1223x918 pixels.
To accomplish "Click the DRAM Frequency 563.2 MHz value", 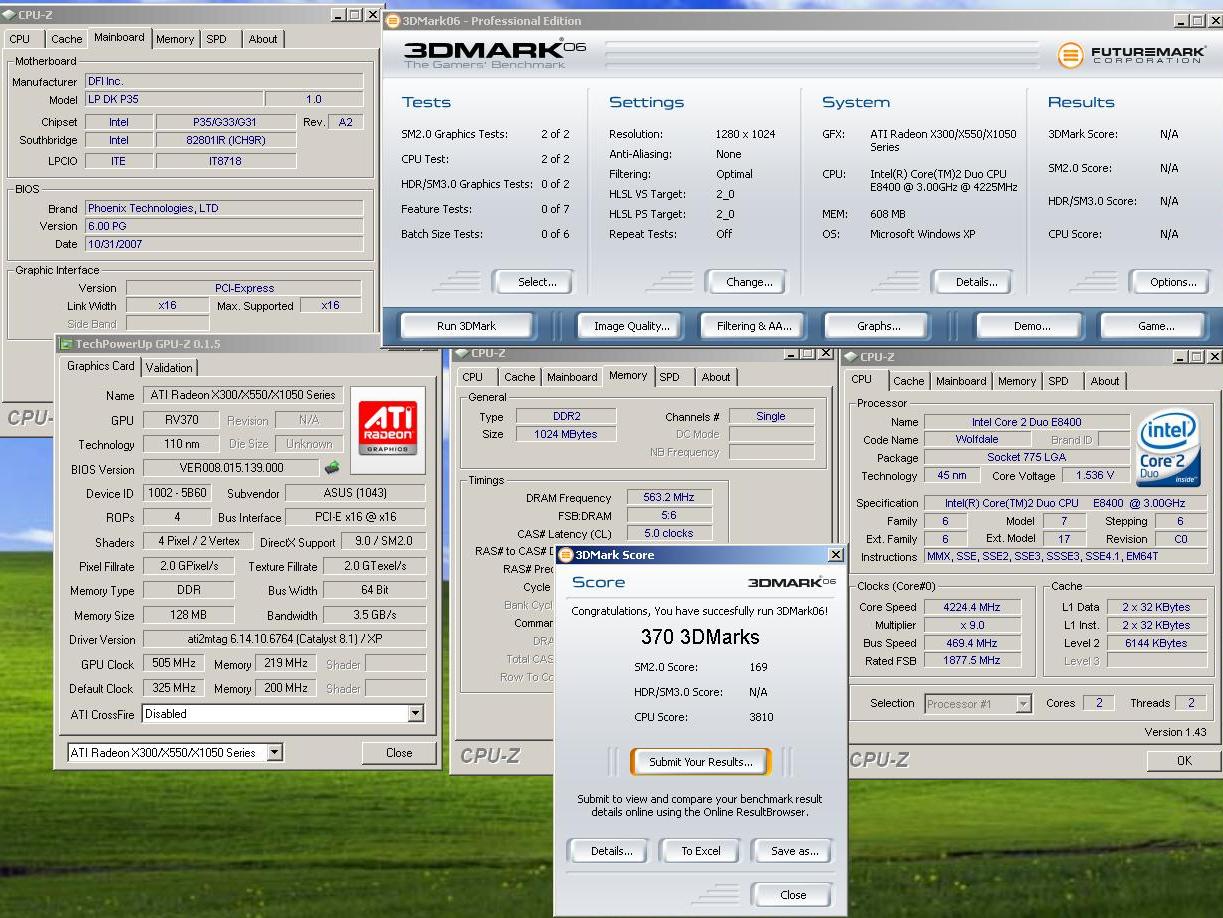I will coord(668,497).
